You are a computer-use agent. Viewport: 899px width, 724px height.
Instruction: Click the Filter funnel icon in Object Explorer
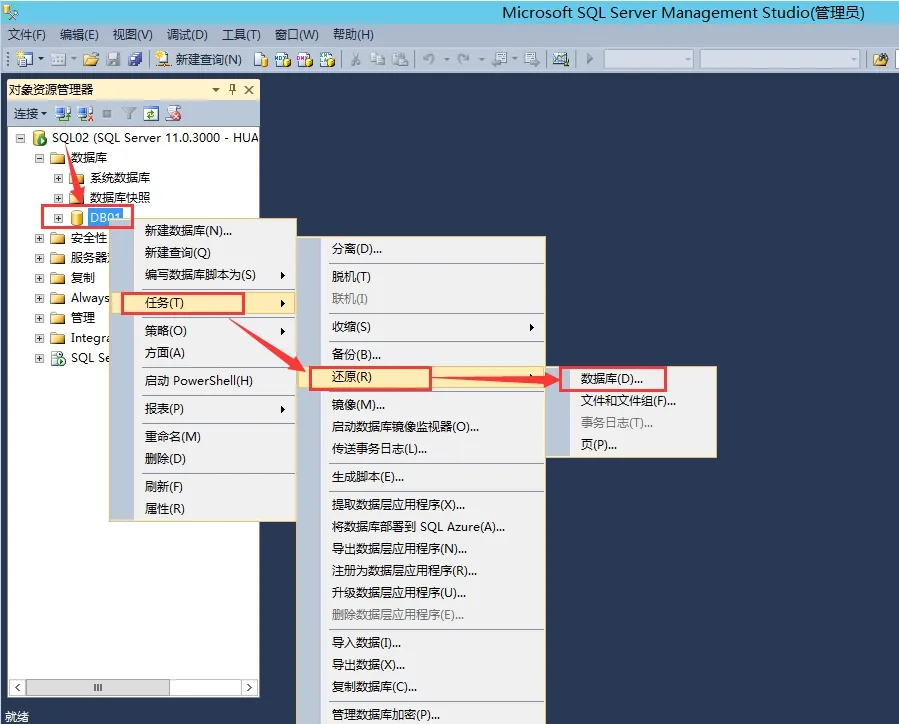pos(129,114)
